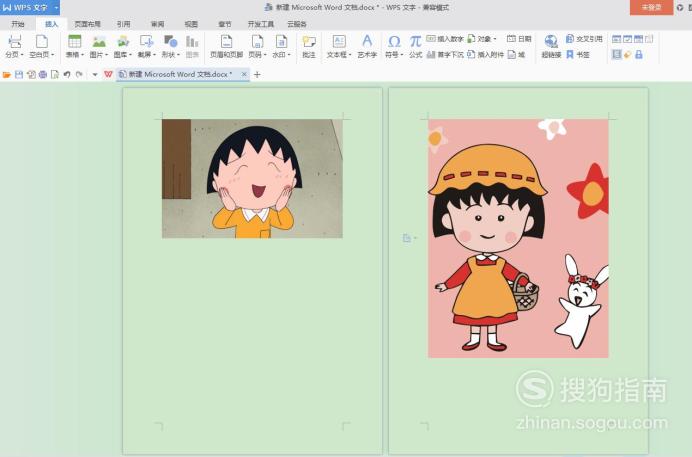Screen dimensions: 692x457
Task: Expand the 分页 page break dropdown
Action: [22, 55]
